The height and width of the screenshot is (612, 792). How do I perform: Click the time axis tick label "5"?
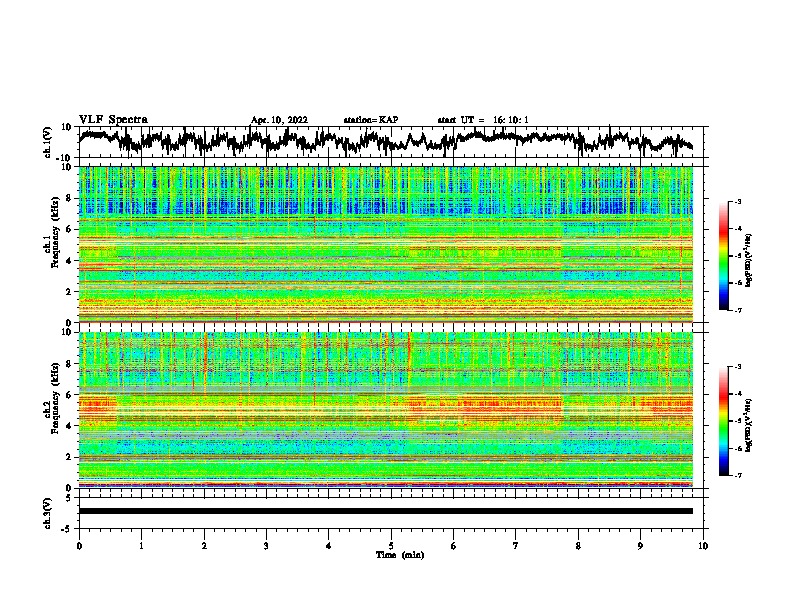point(391,546)
